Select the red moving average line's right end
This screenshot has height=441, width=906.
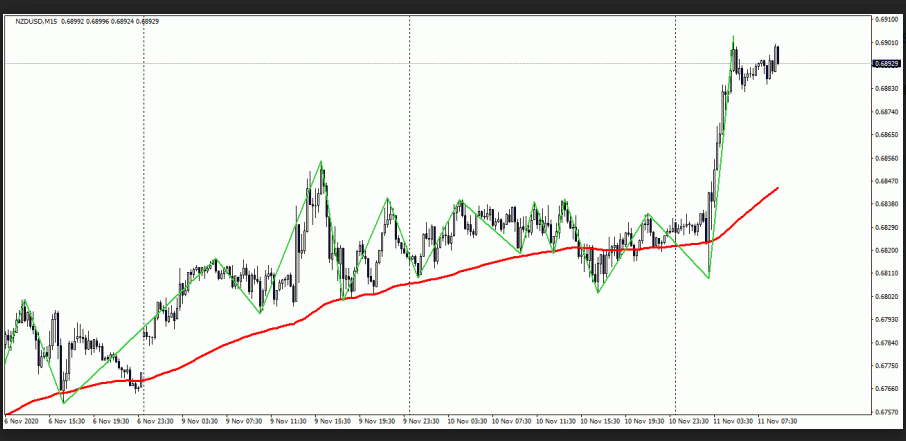click(x=778, y=187)
